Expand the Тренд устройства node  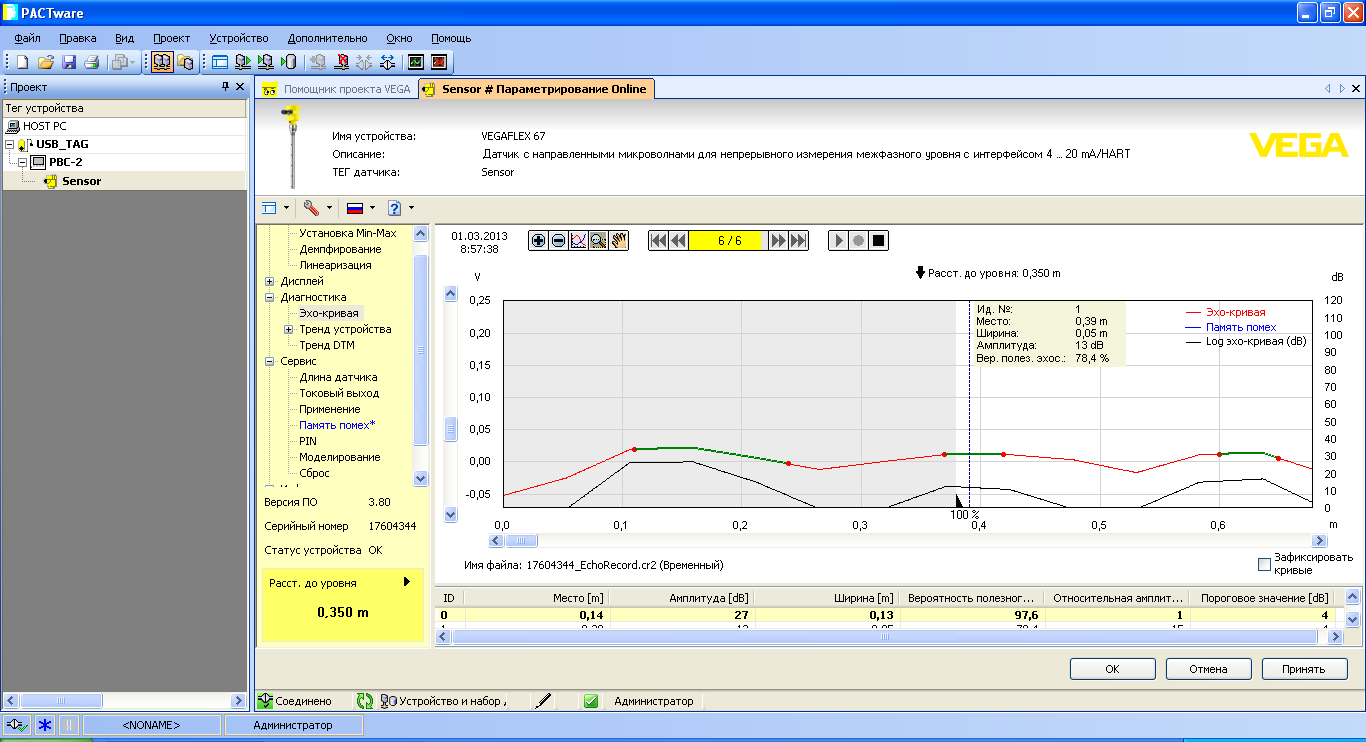click(288, 330)
